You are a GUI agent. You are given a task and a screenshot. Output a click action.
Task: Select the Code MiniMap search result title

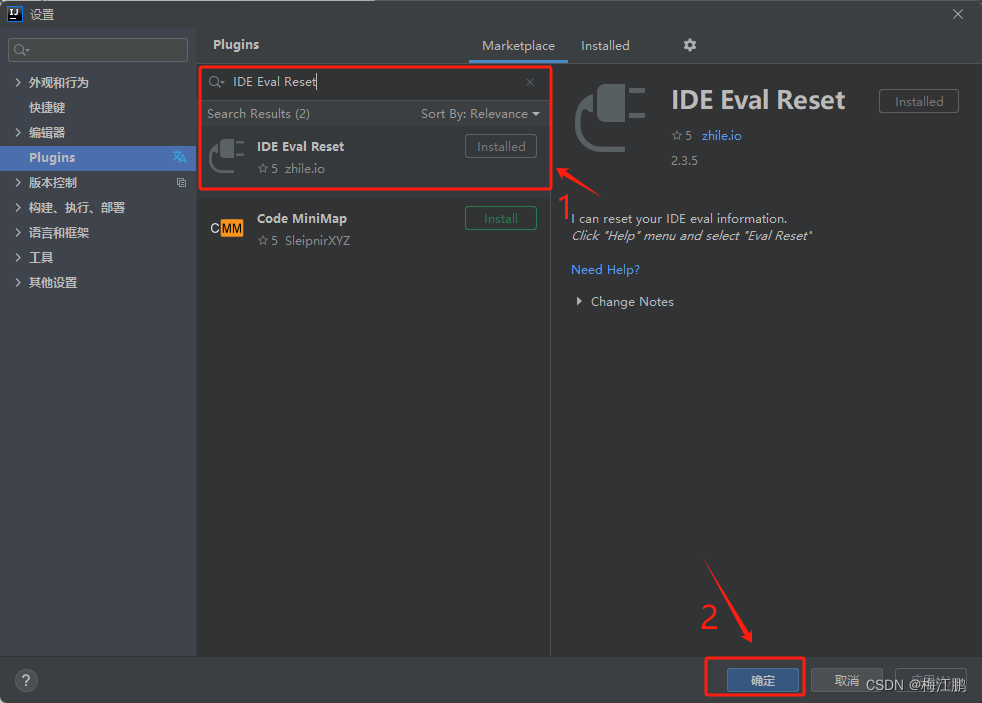click(301, 218)
